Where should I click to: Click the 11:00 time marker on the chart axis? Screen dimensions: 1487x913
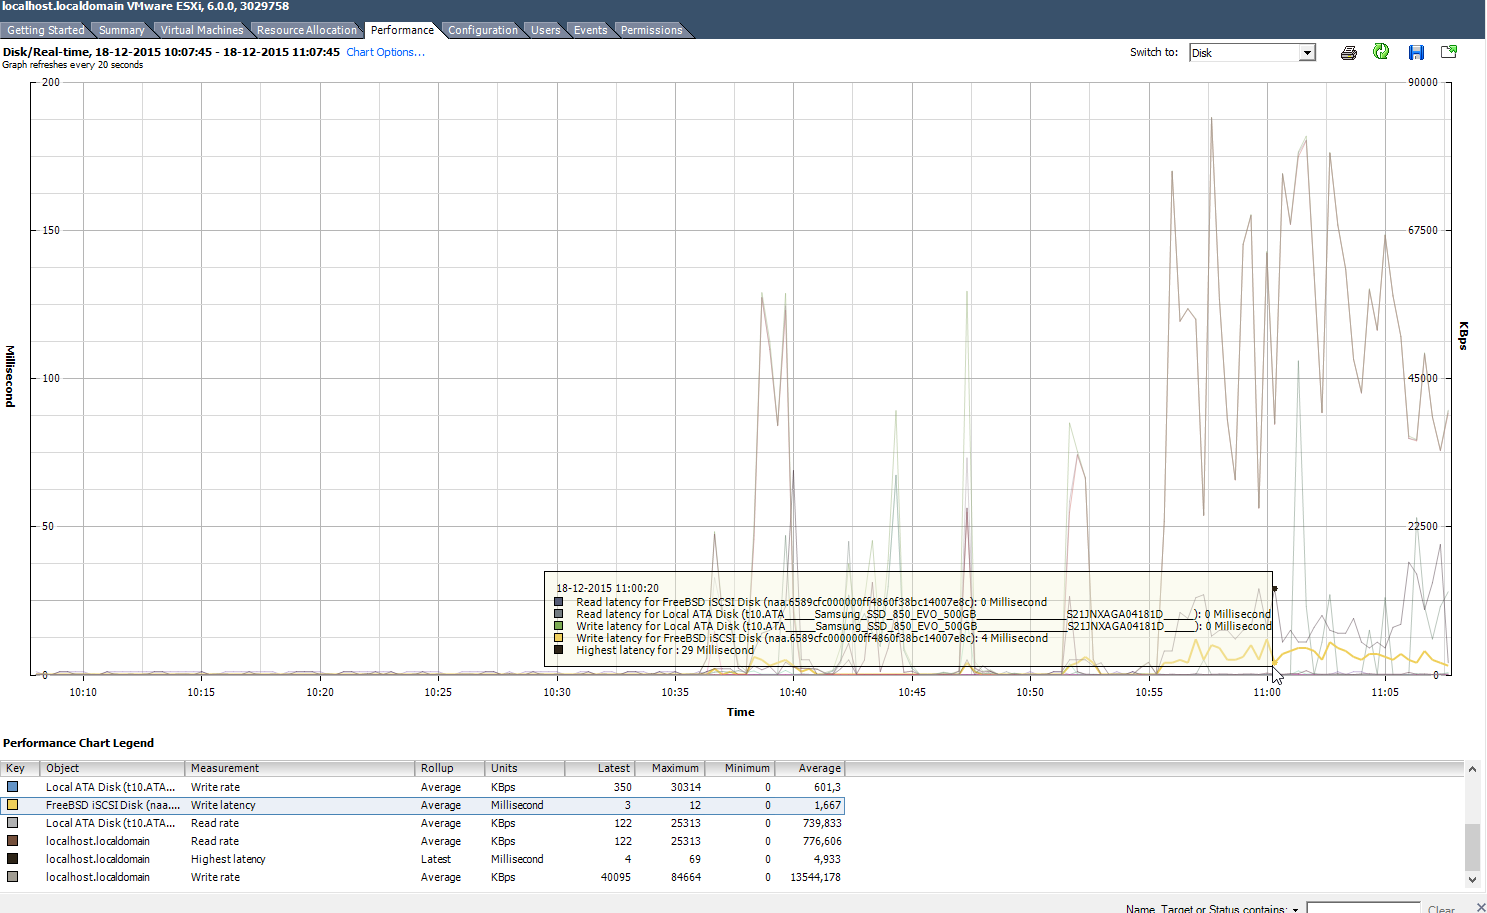(1267, 692)
